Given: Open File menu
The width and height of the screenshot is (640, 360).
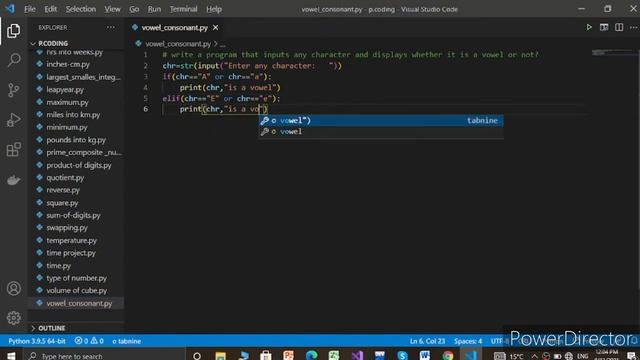Looking at the screenshot, I should point(30,9).
